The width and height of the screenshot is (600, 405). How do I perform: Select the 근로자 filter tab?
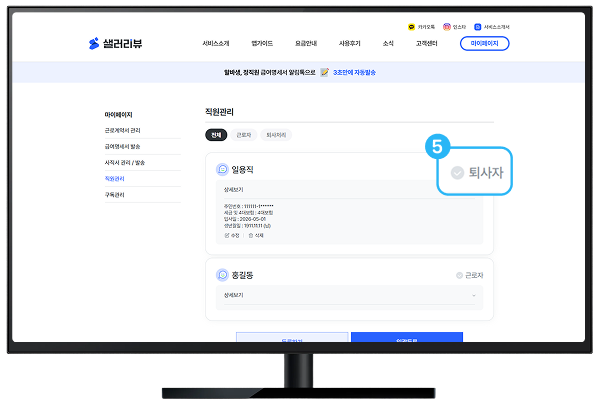244,135
